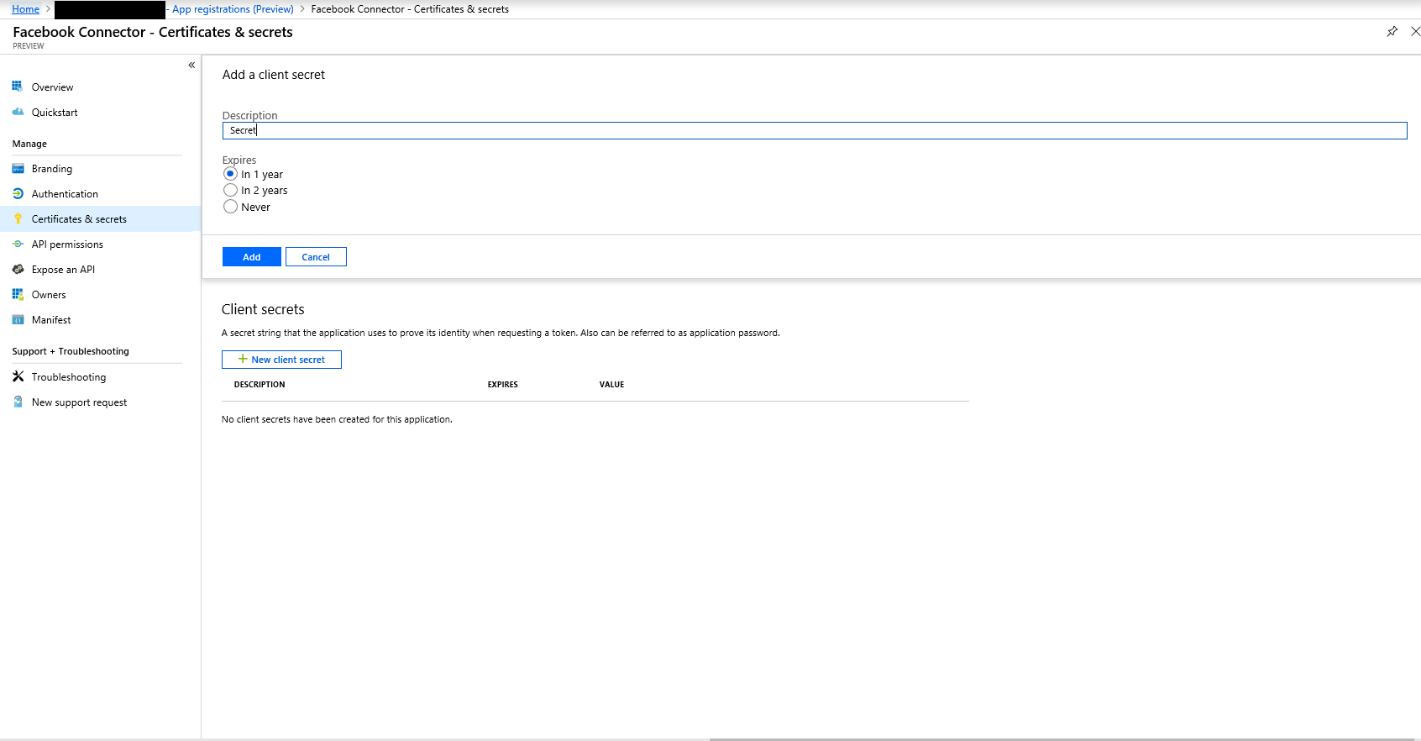Click New client secret

coord(281,359)
